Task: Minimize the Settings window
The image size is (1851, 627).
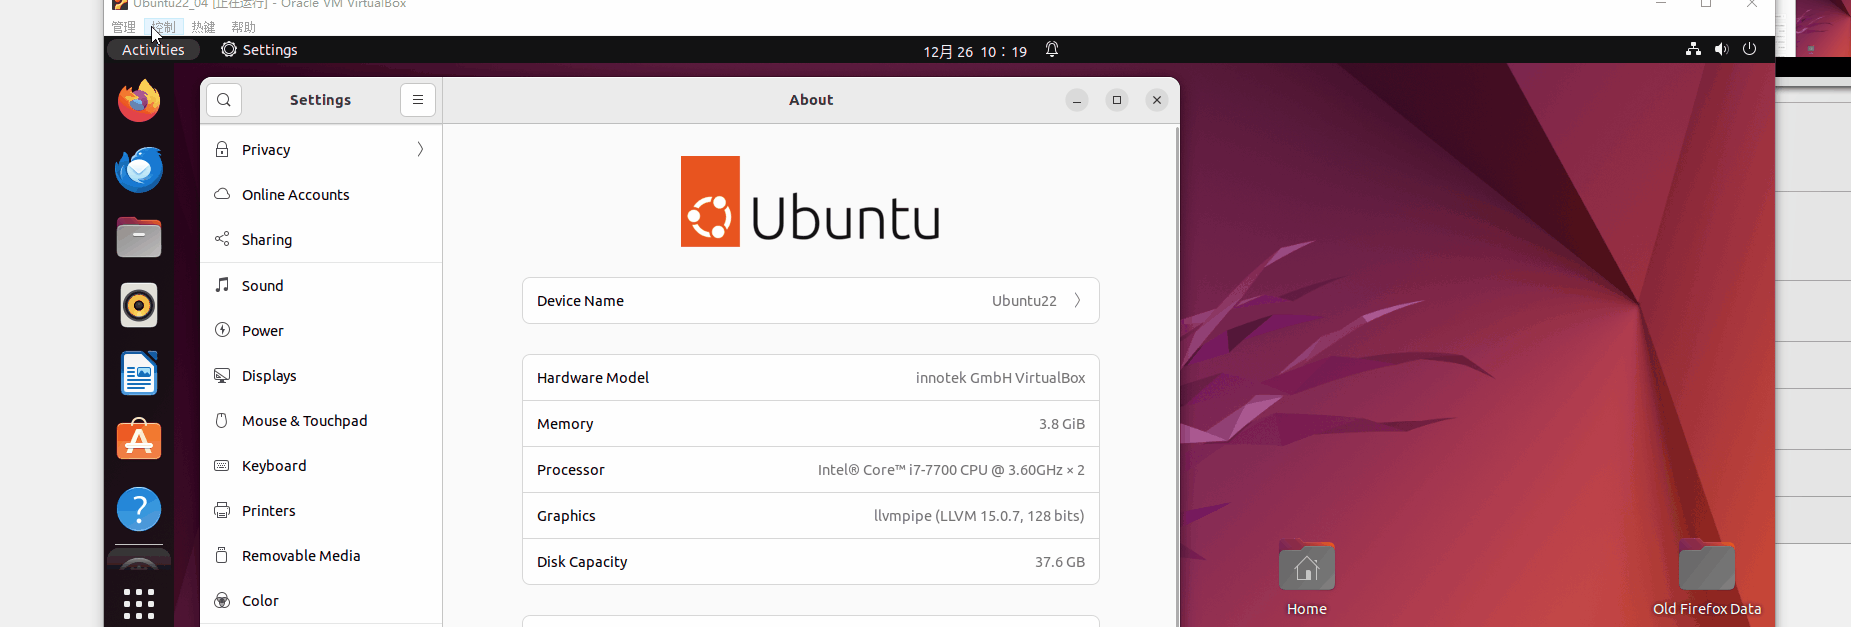Action: click(1077, 100)
